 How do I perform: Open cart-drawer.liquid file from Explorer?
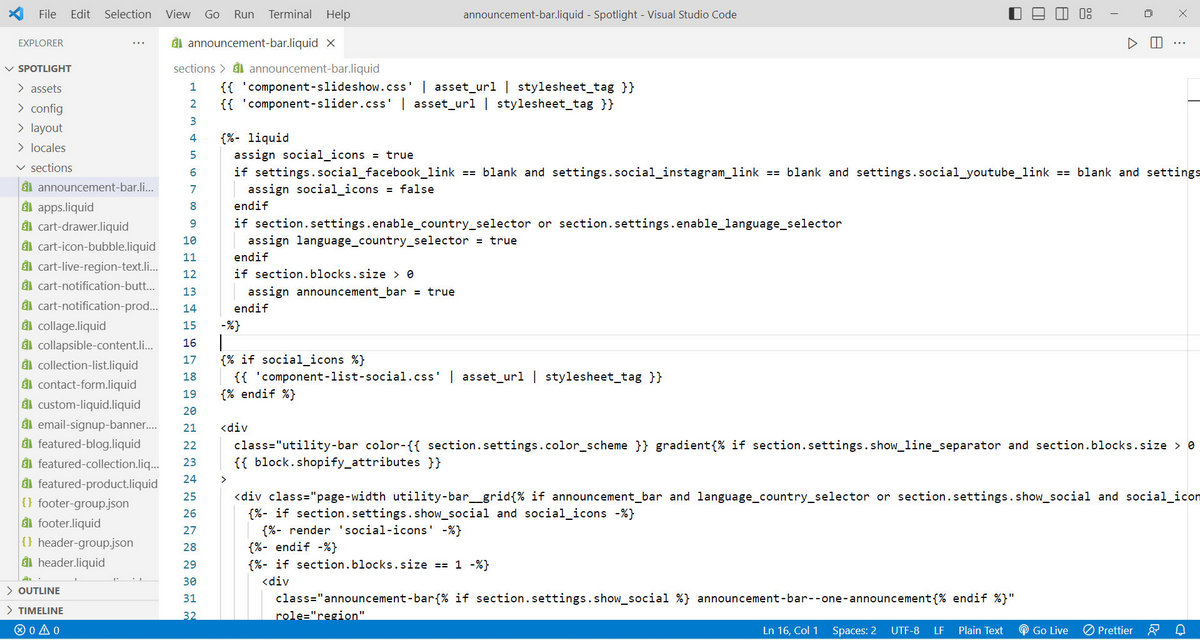[83, 227]
